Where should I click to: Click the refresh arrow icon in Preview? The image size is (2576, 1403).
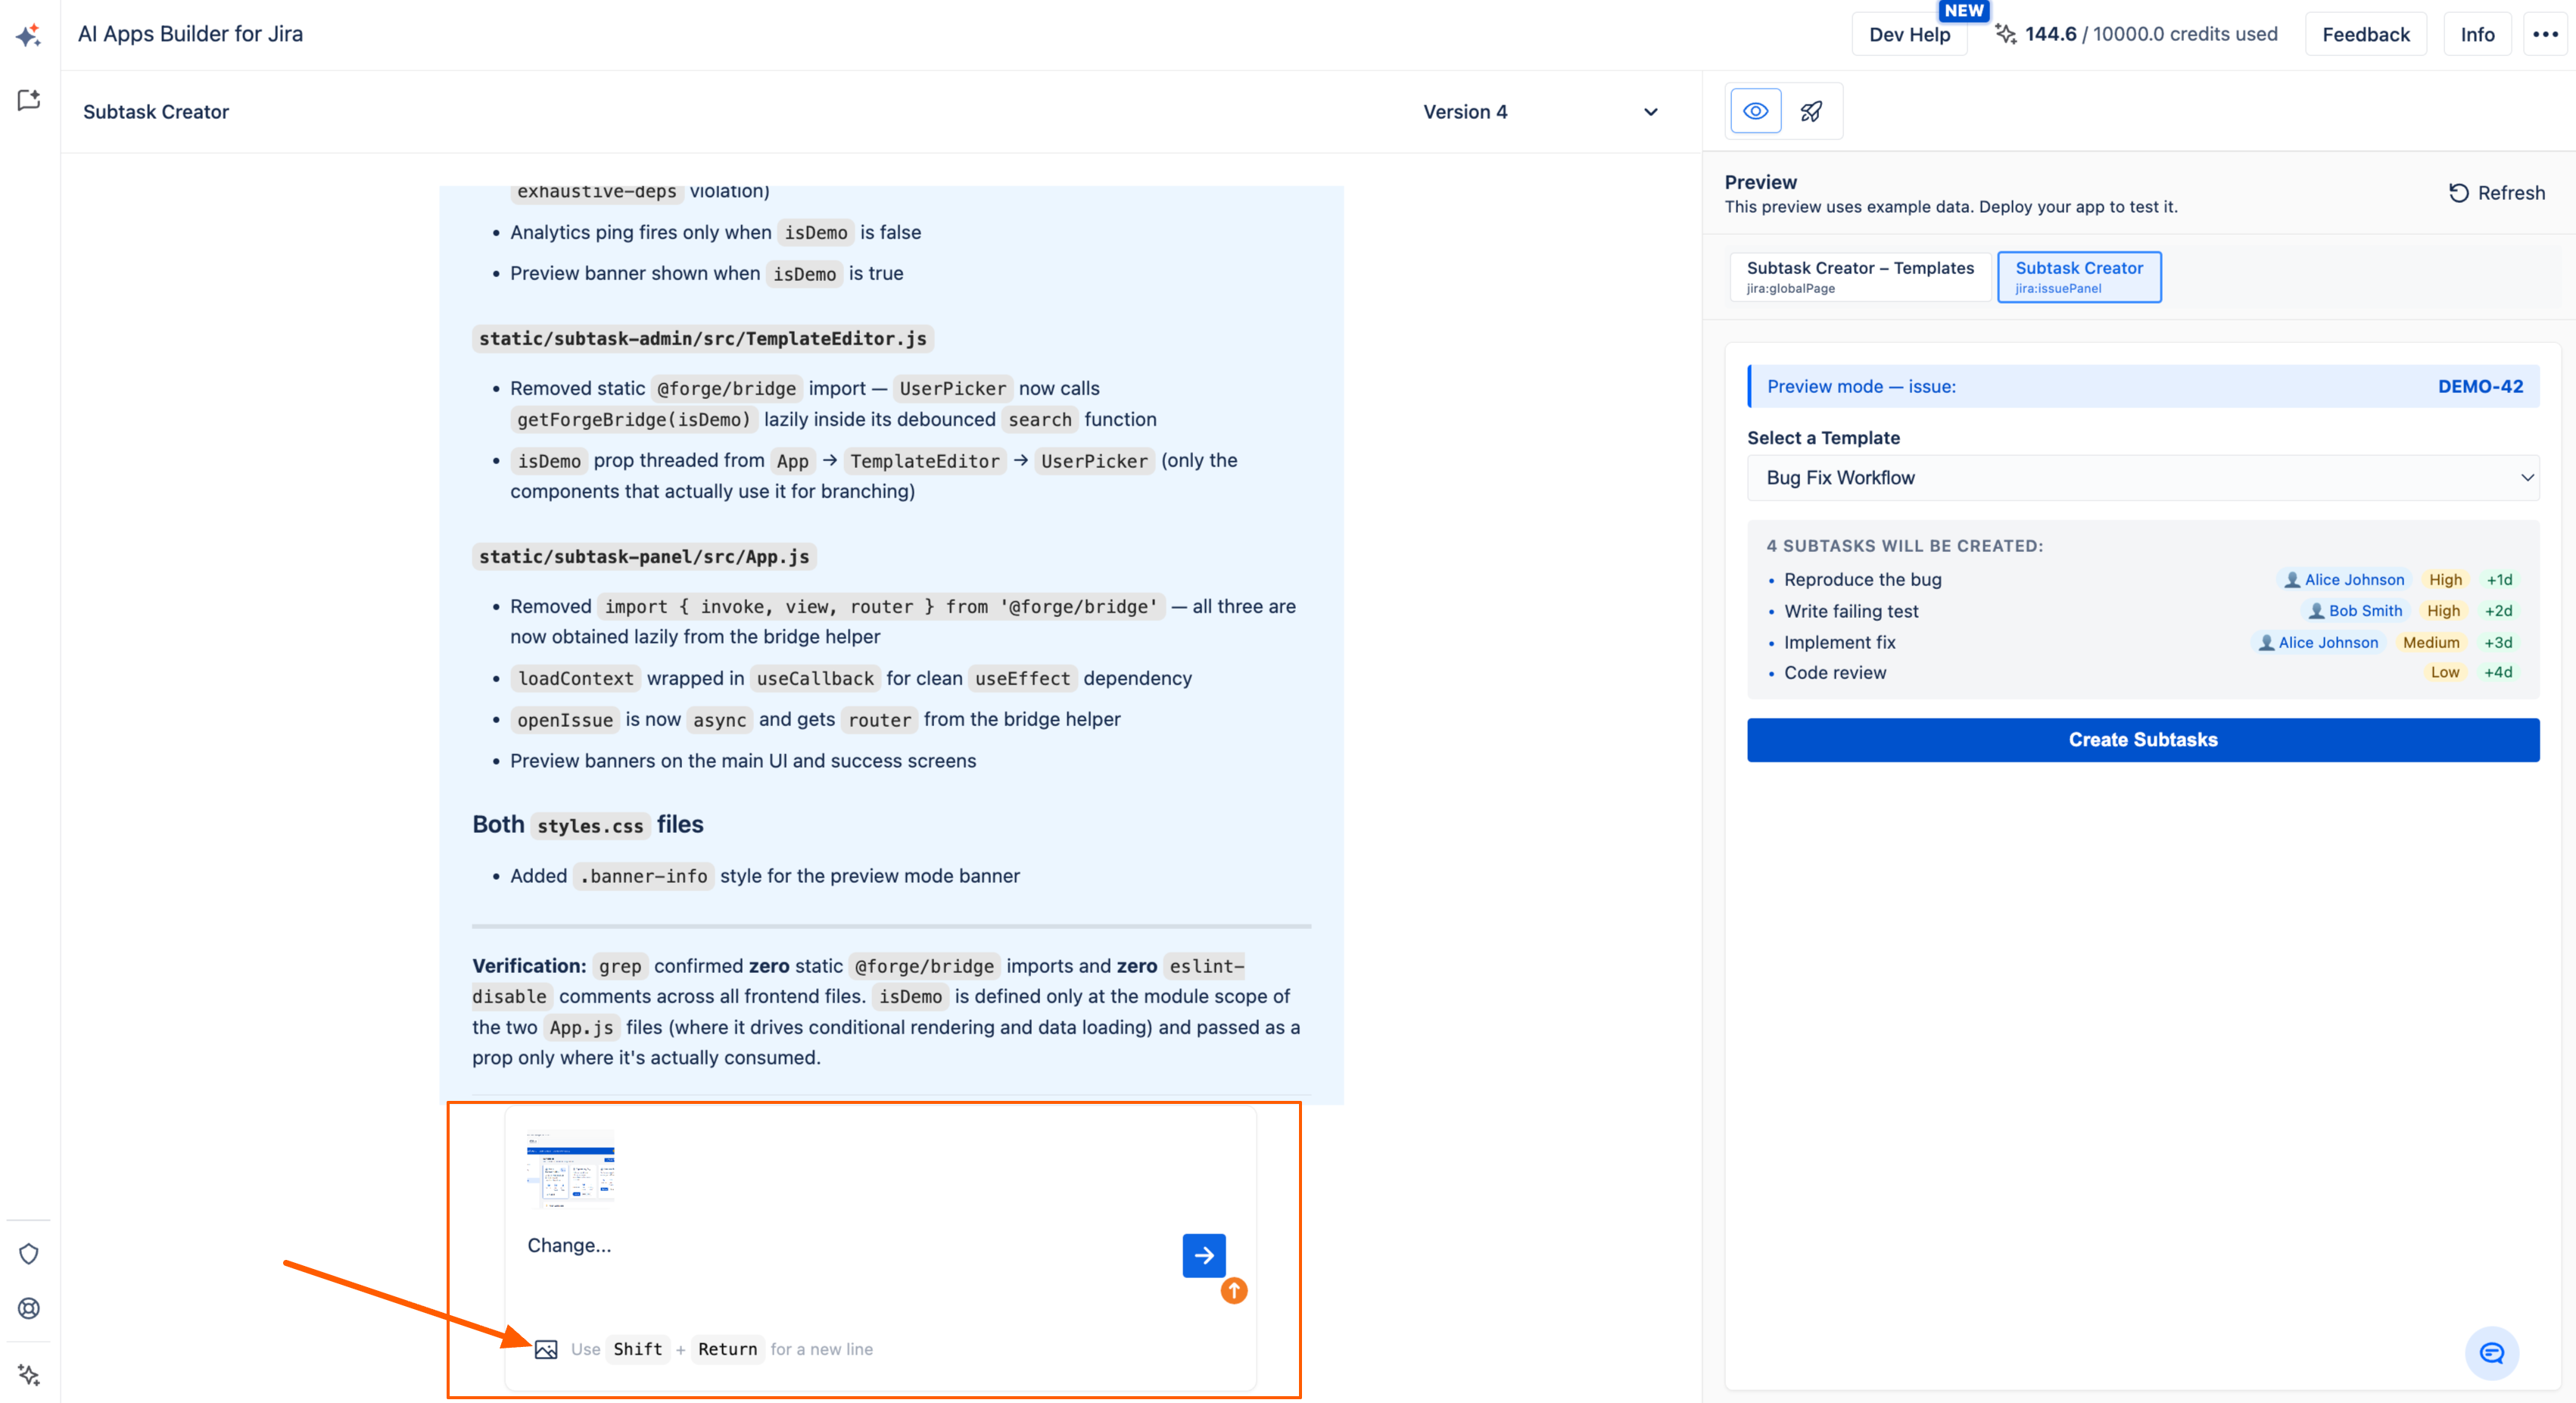(2459, 193)
